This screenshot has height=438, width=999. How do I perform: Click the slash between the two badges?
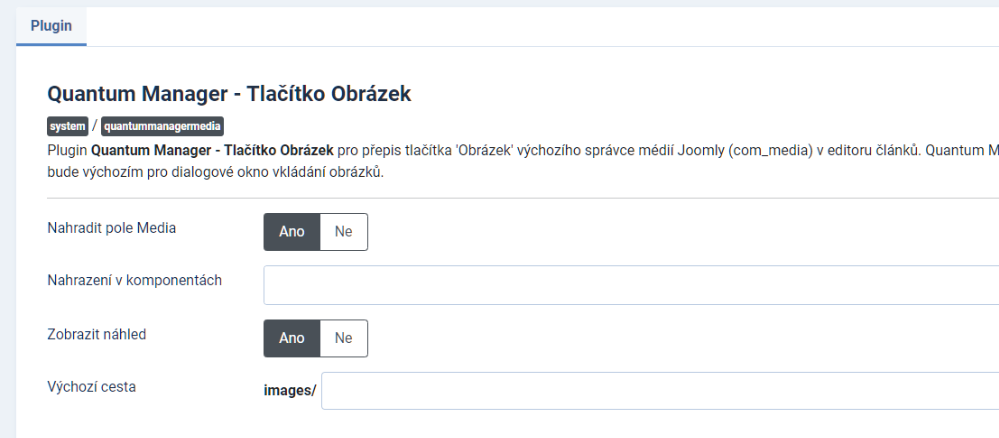(95, 127)
